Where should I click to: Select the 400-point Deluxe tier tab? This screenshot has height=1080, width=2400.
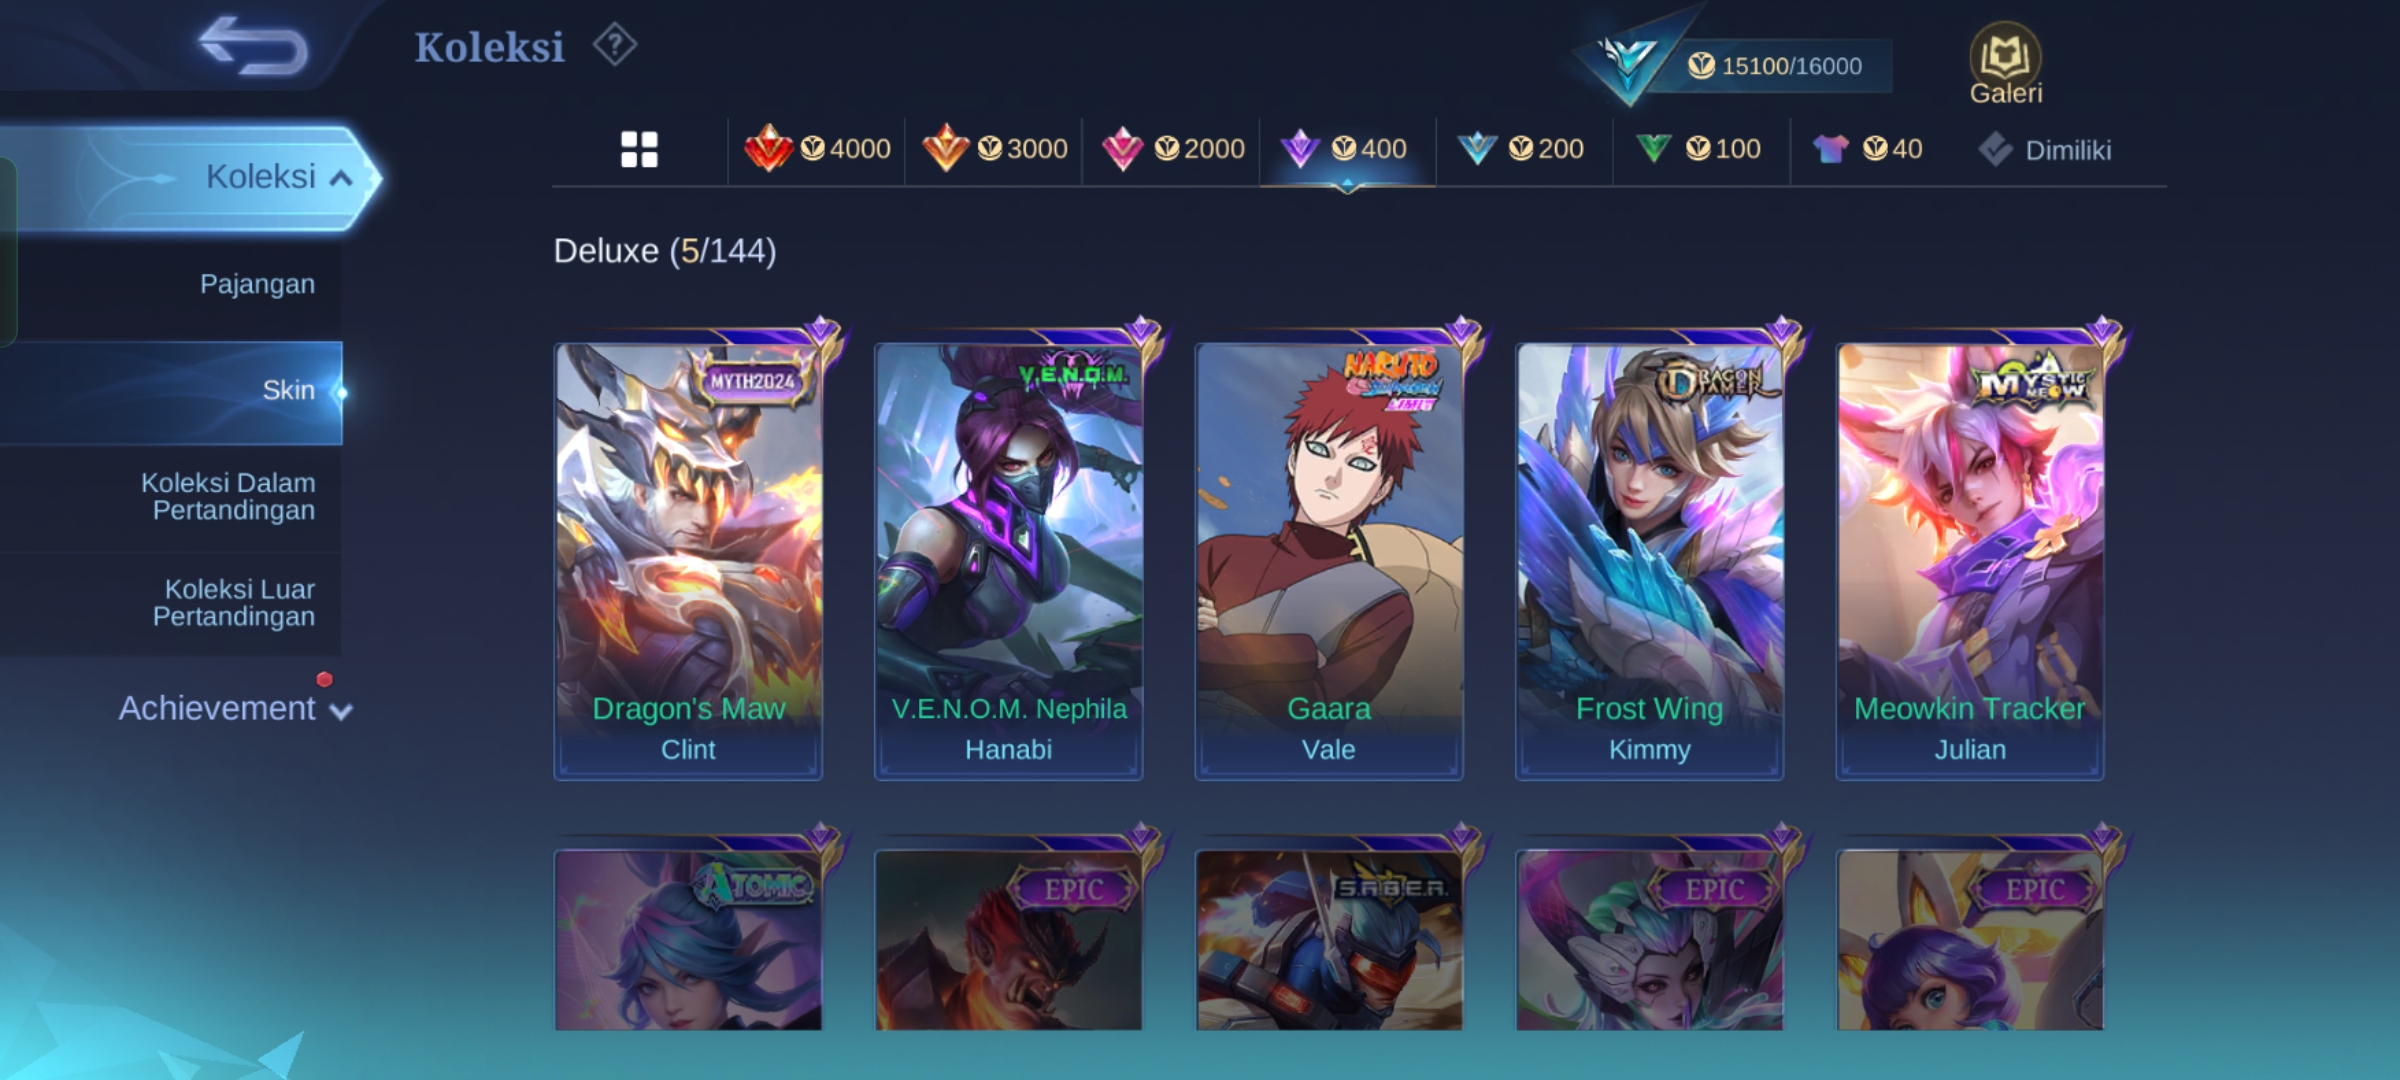(x=1347, y=149)
